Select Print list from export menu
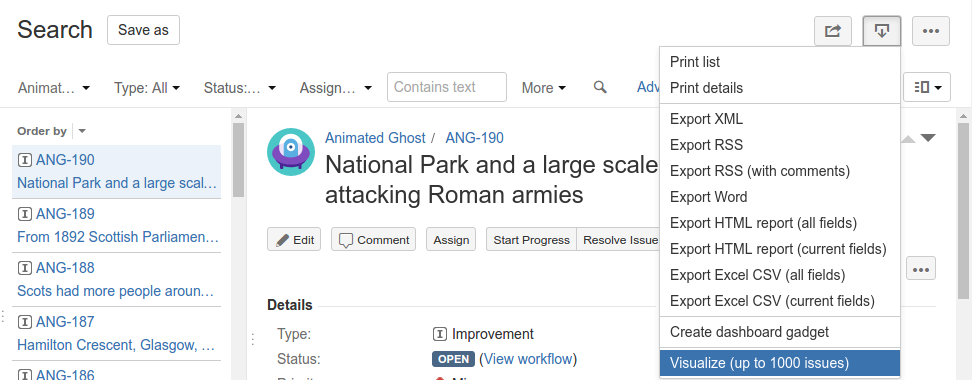 click(780, 62)
